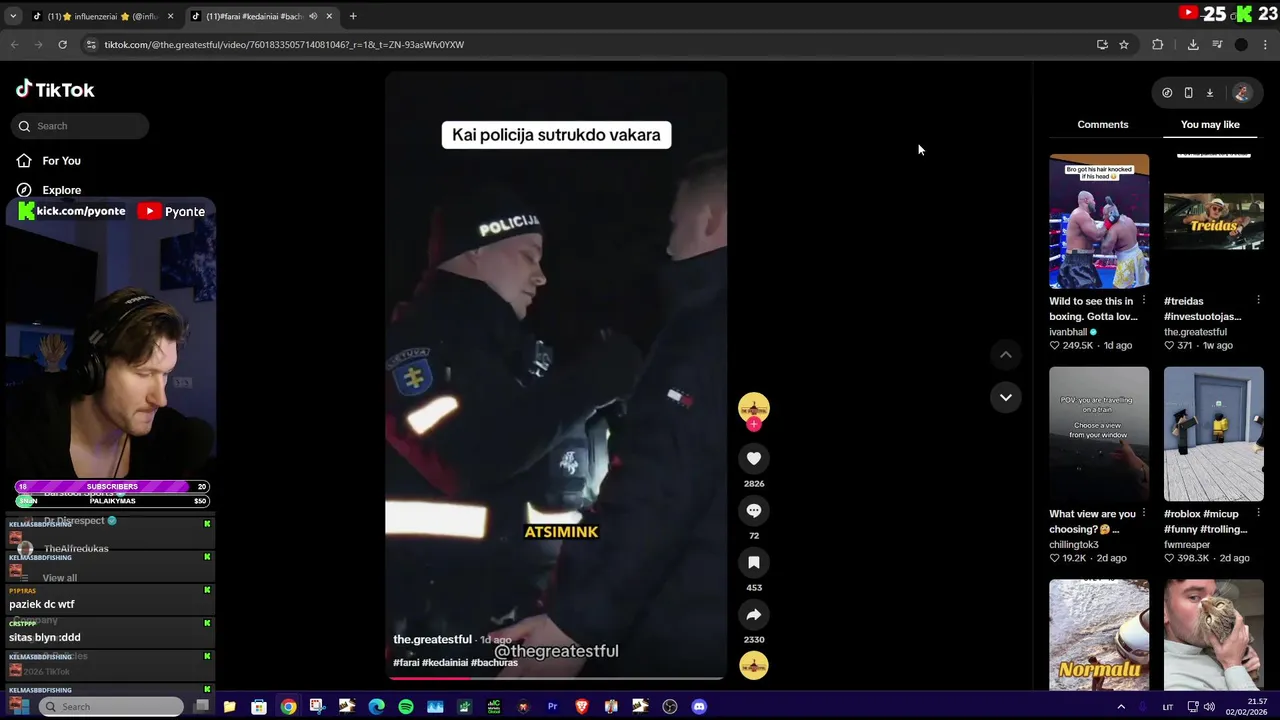Switch to the influenzeriai browser tab
Image resolution: width=1280 pixels, height=720 pixels.
(x=103, y=16)
